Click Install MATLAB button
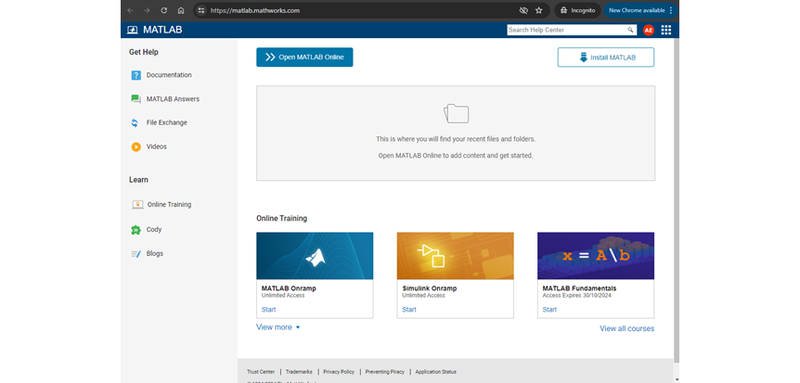The height and width of the screenshot is (383, 800). click(606, 57)
